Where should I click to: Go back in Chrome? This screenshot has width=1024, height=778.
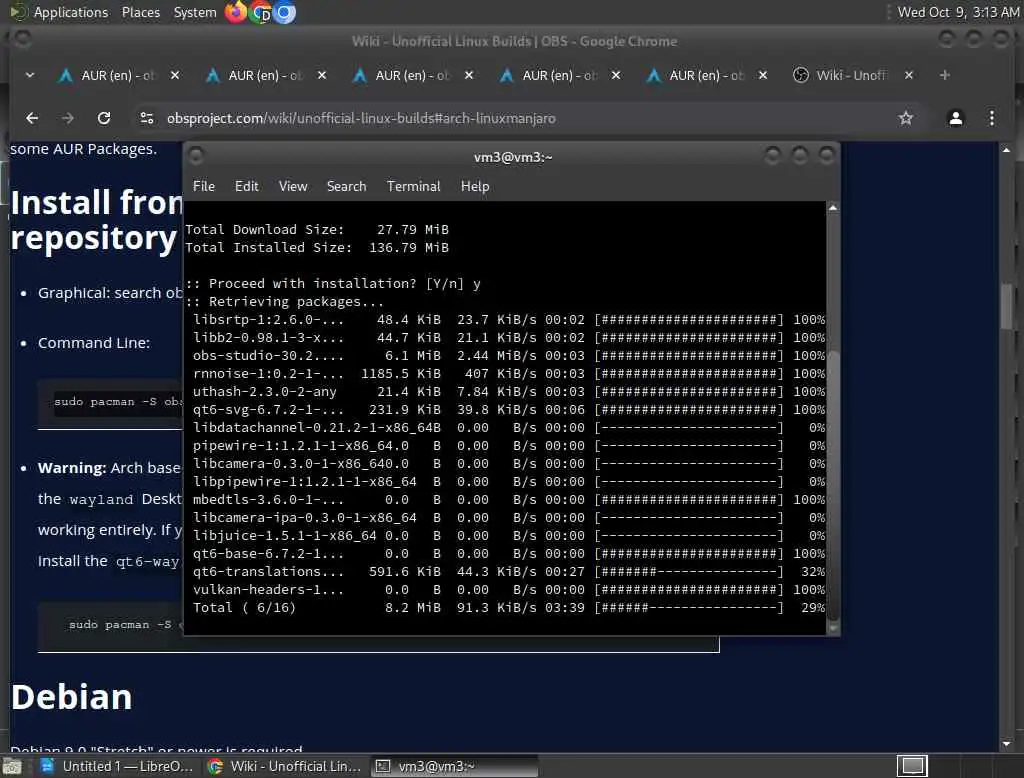coord(32,118)
